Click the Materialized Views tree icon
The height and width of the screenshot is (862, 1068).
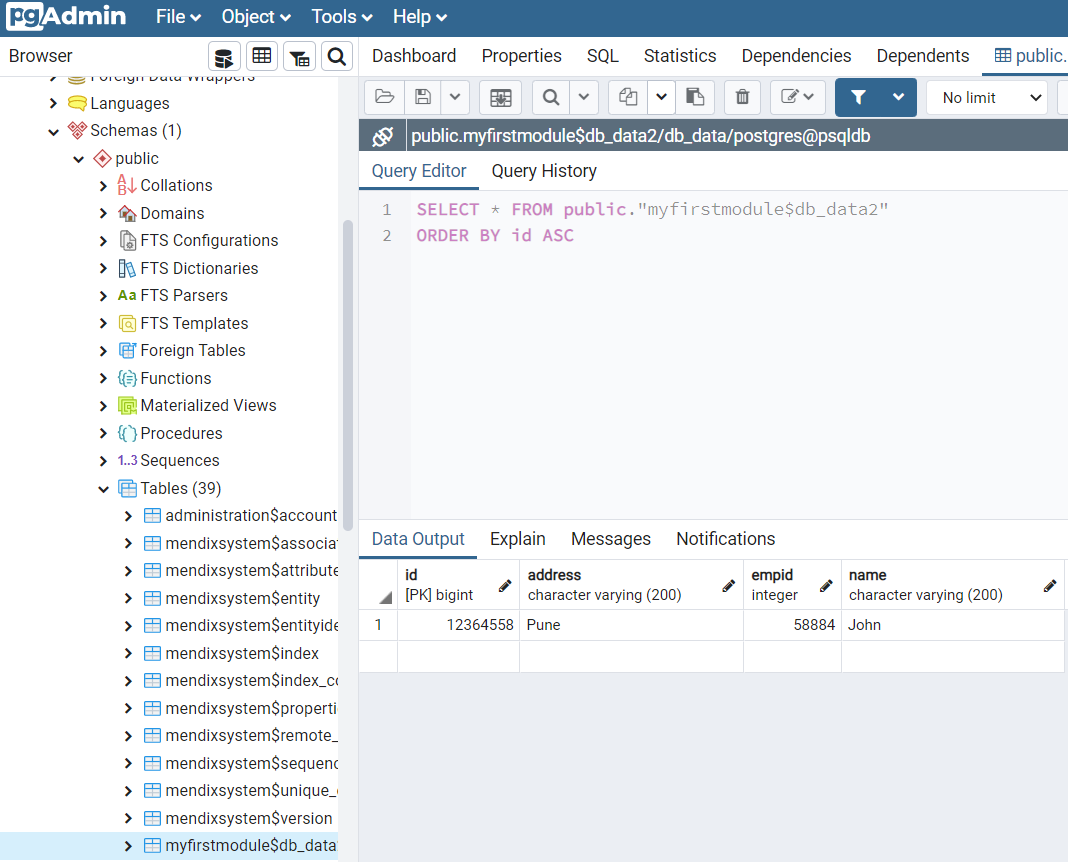point(127,406)
